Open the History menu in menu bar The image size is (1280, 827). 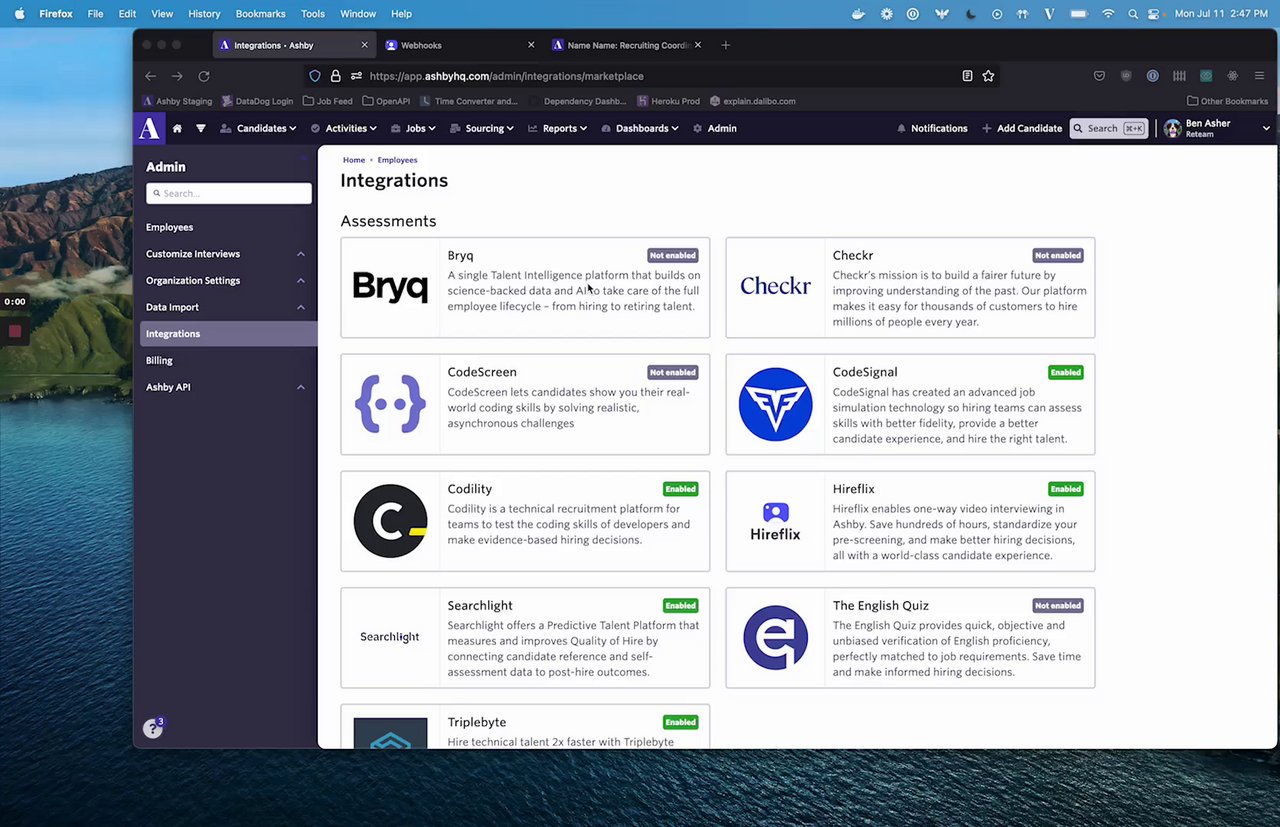pos(204,14)
